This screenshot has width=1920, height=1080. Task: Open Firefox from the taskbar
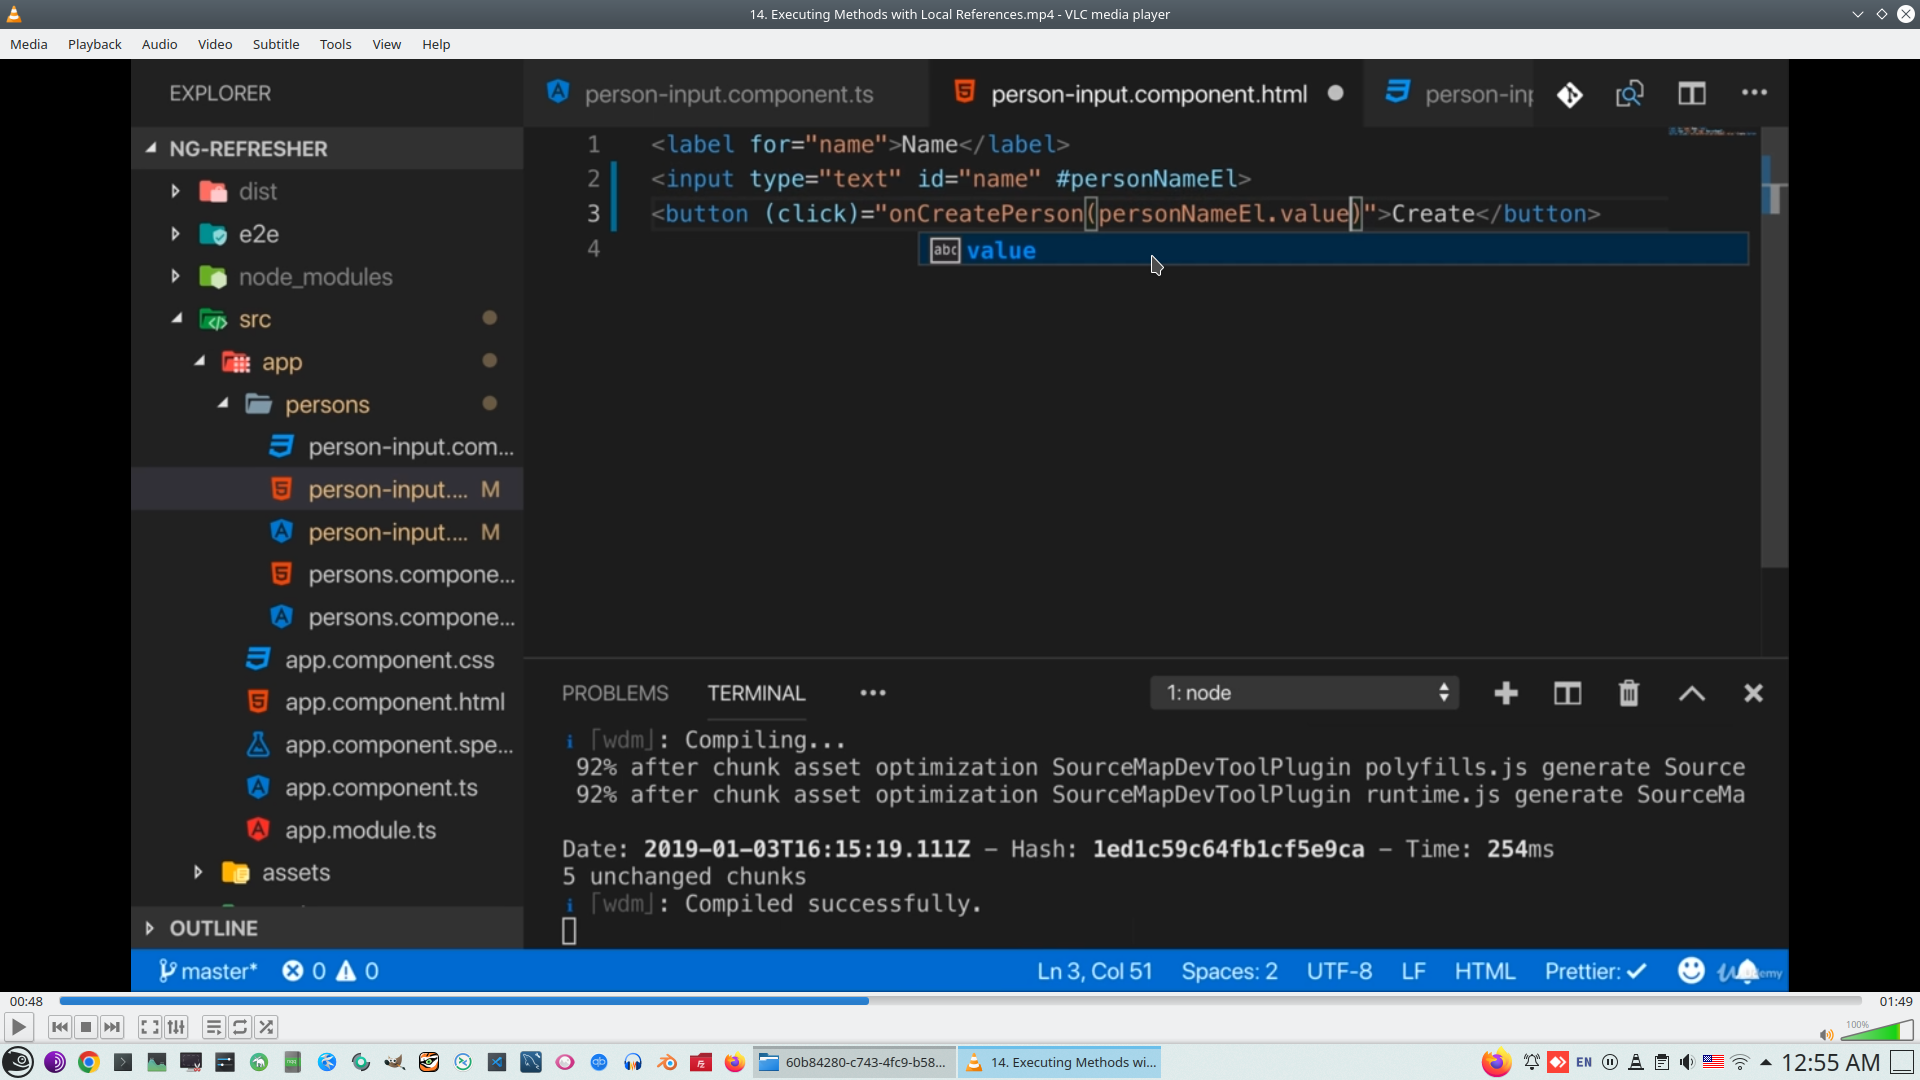tap(735, 1062)
